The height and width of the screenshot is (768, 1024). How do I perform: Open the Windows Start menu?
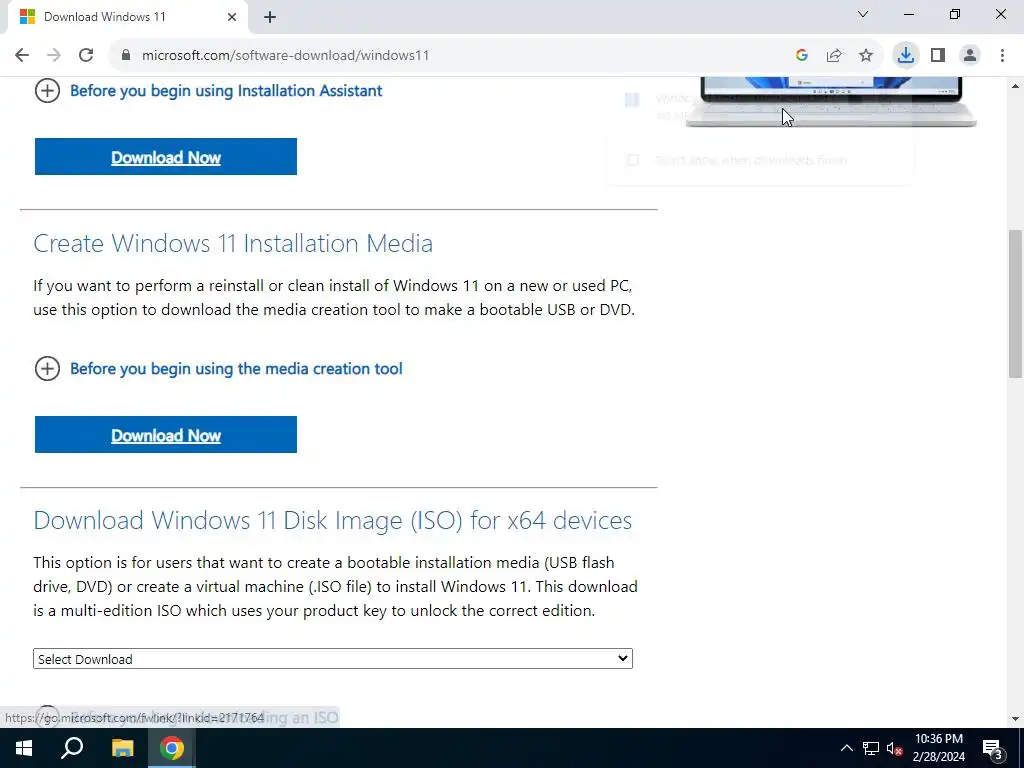(x=24, y=748)
